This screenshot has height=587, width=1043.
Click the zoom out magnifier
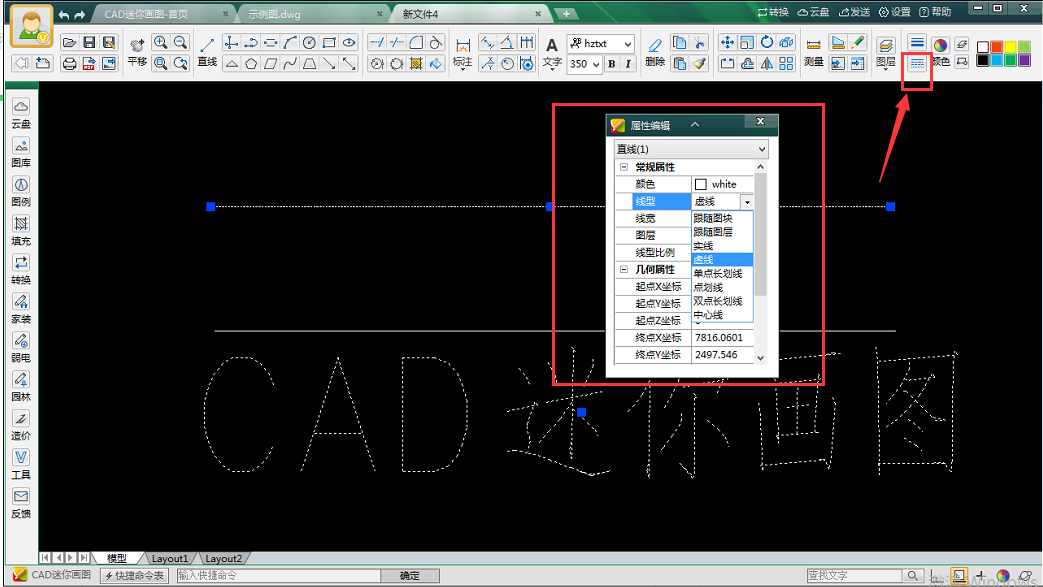180,43
